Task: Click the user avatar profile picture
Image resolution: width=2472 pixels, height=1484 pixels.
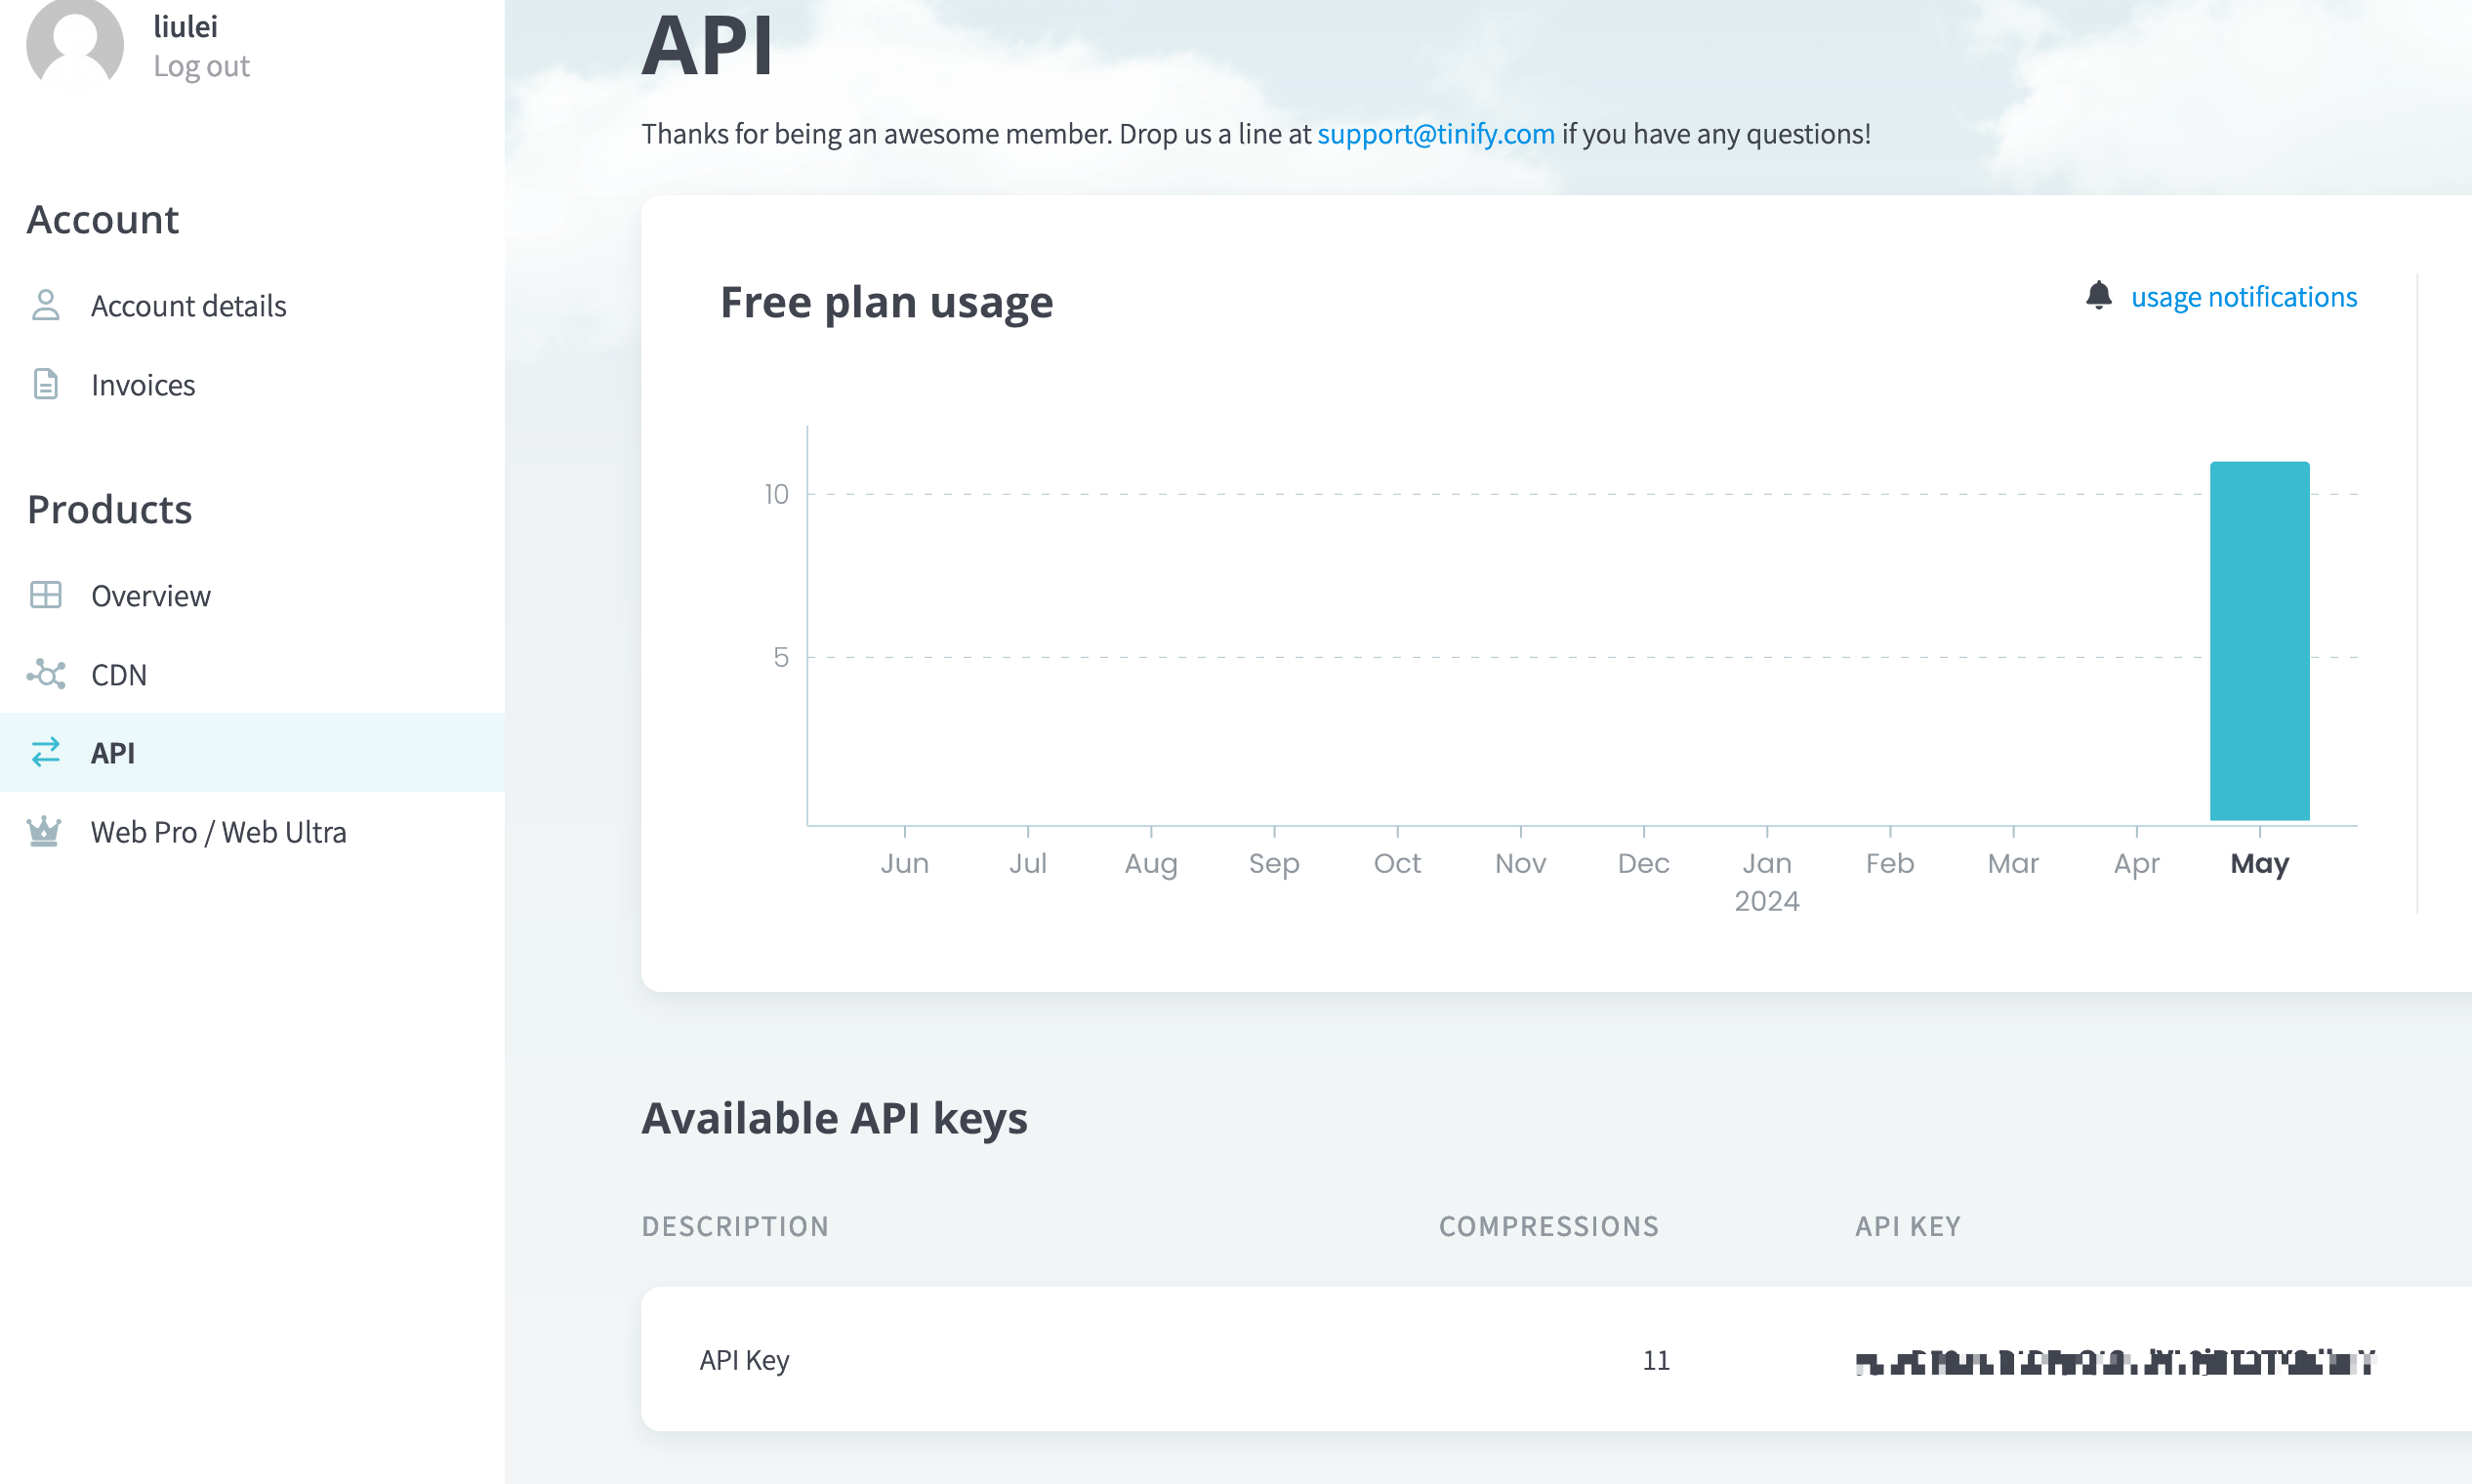Action: [75, 42]
